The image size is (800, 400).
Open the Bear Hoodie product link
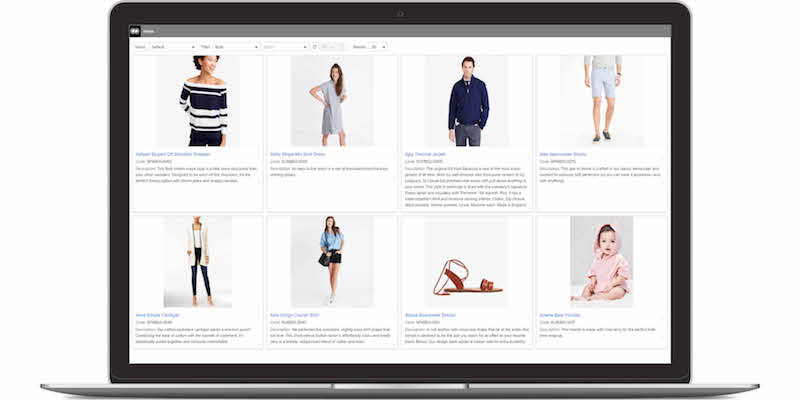564,313
